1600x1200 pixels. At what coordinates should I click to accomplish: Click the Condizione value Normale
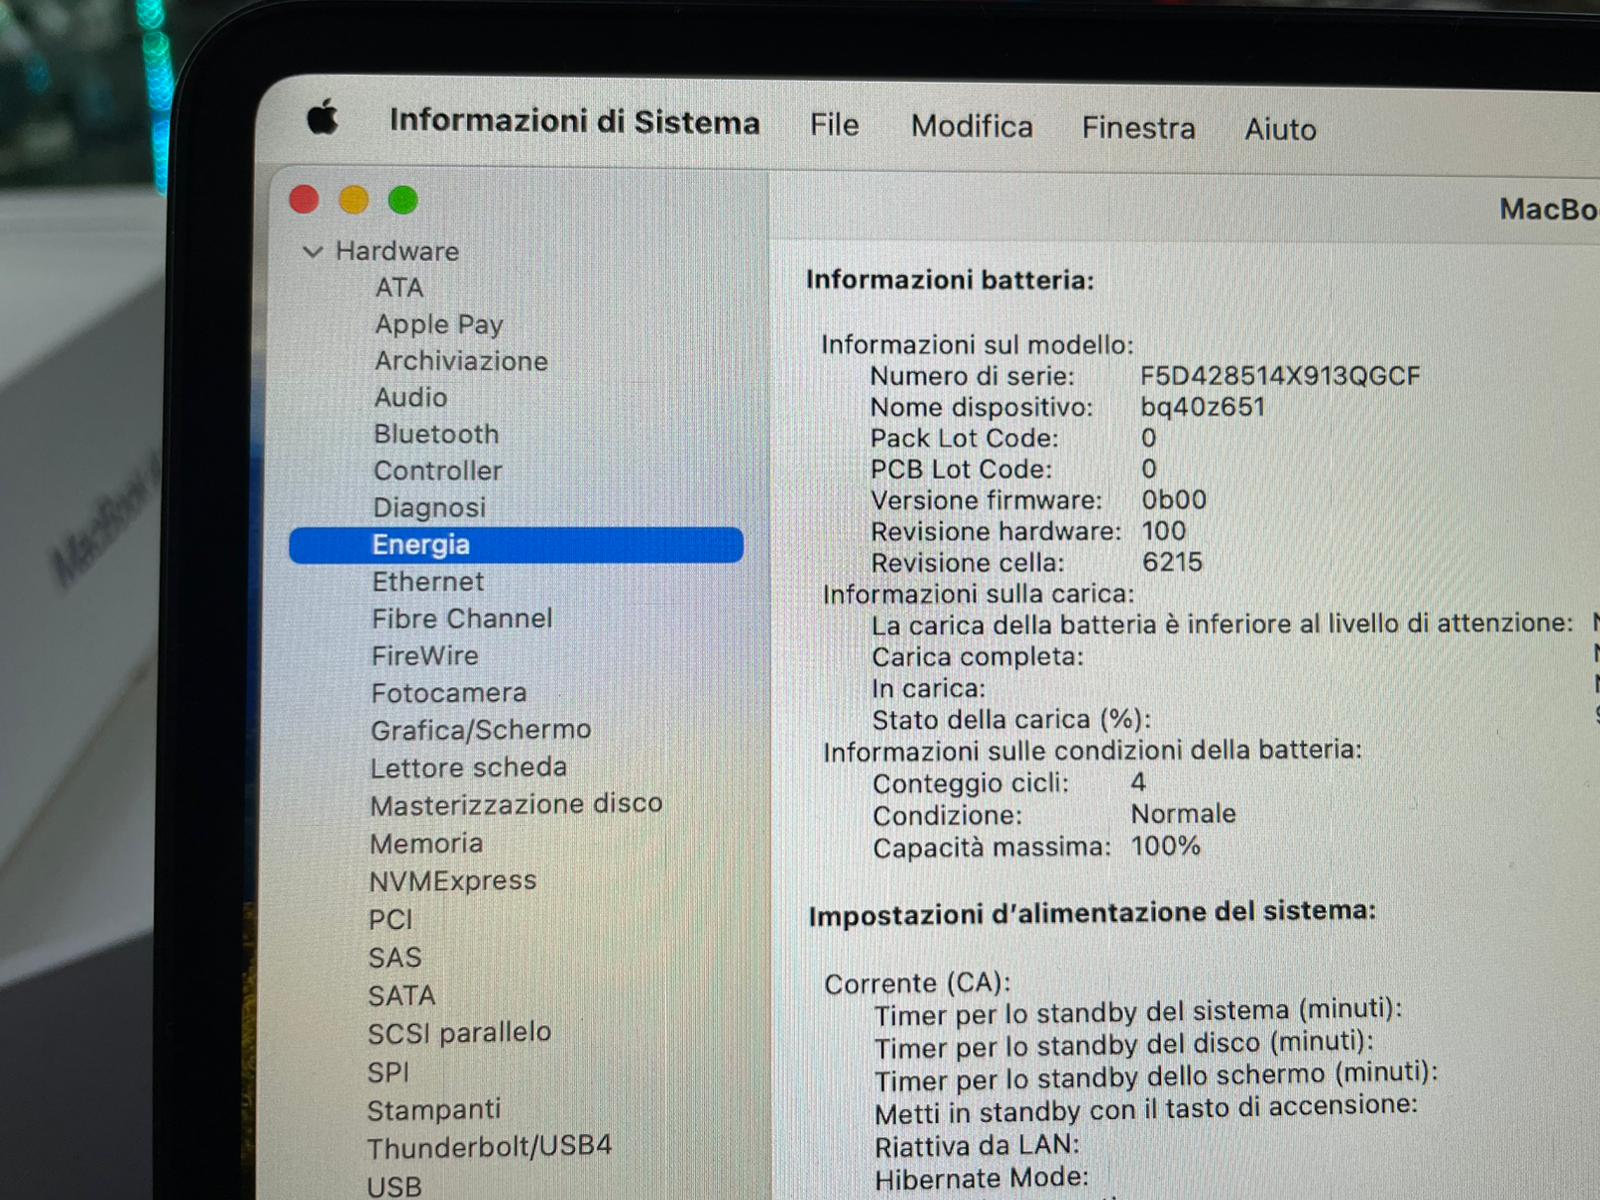[1183, 814]
